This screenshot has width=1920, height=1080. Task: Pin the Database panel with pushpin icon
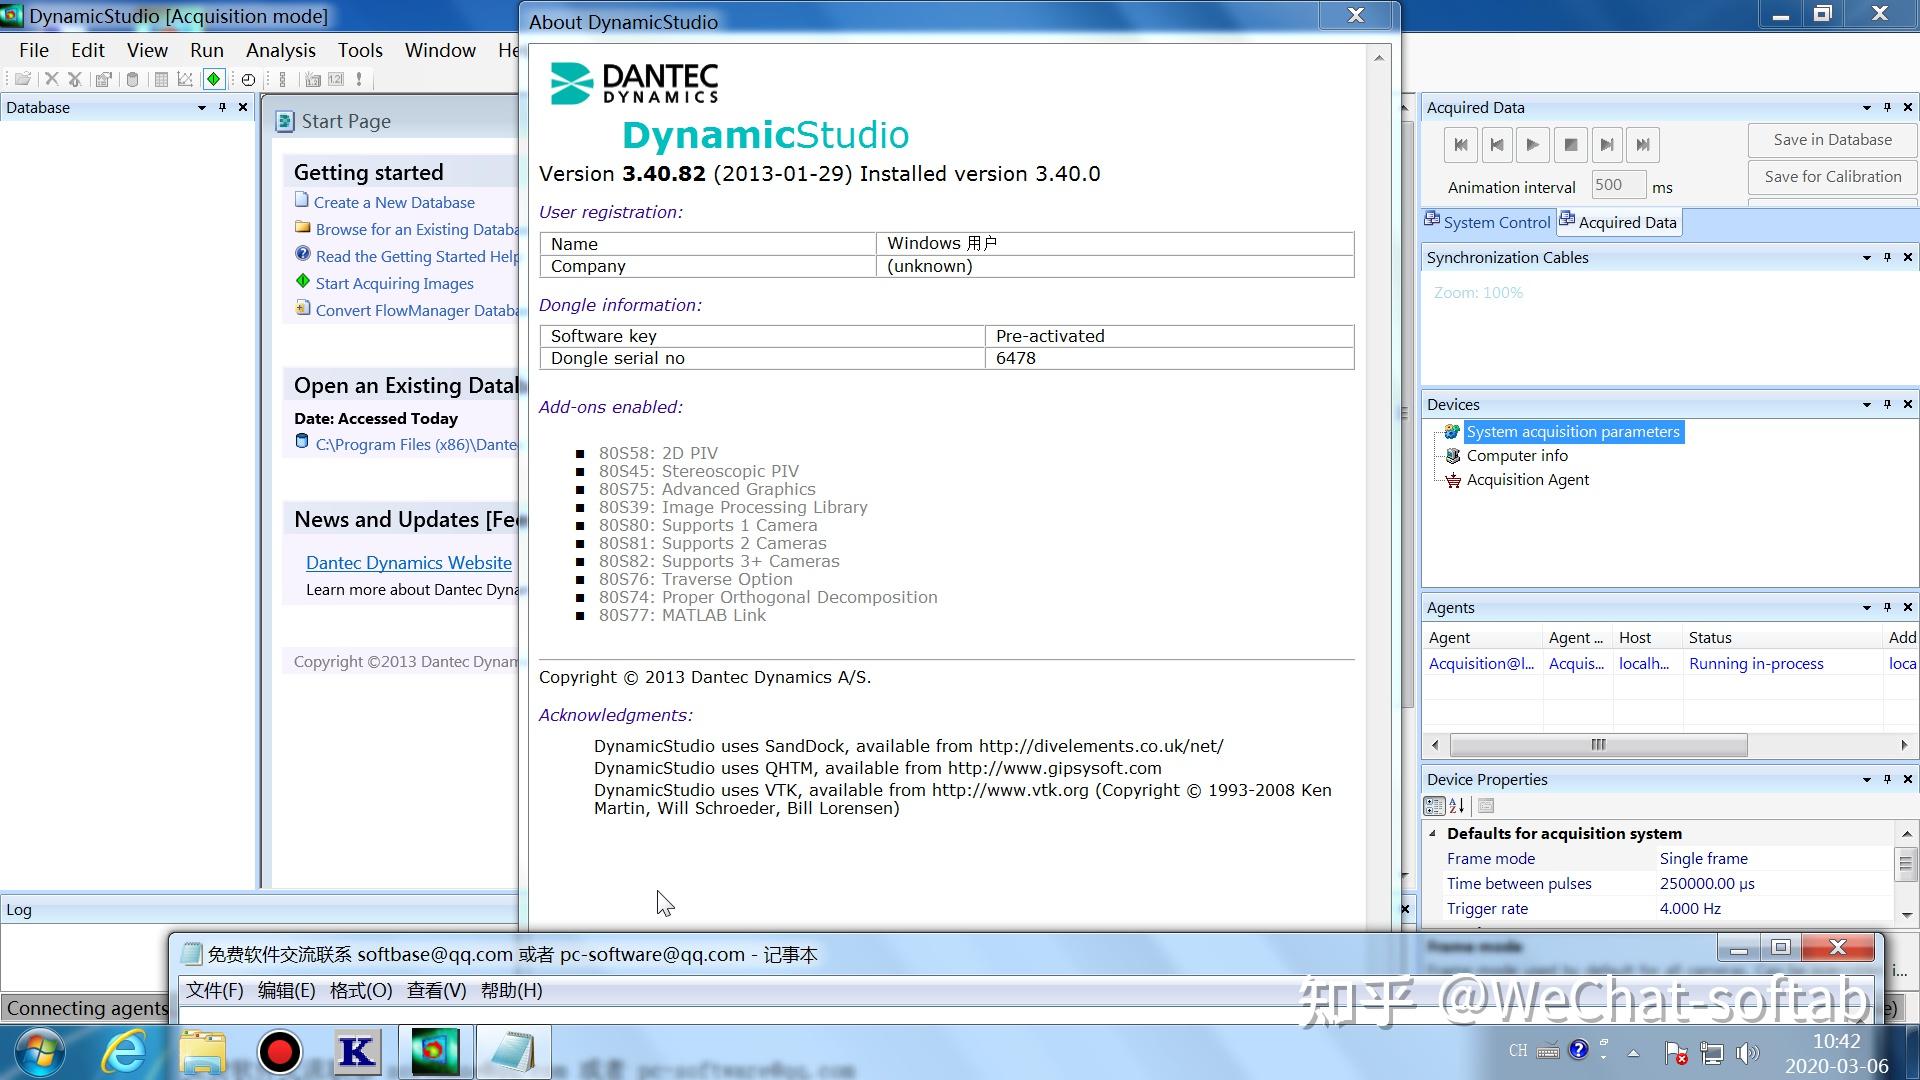tap(222, 107)
